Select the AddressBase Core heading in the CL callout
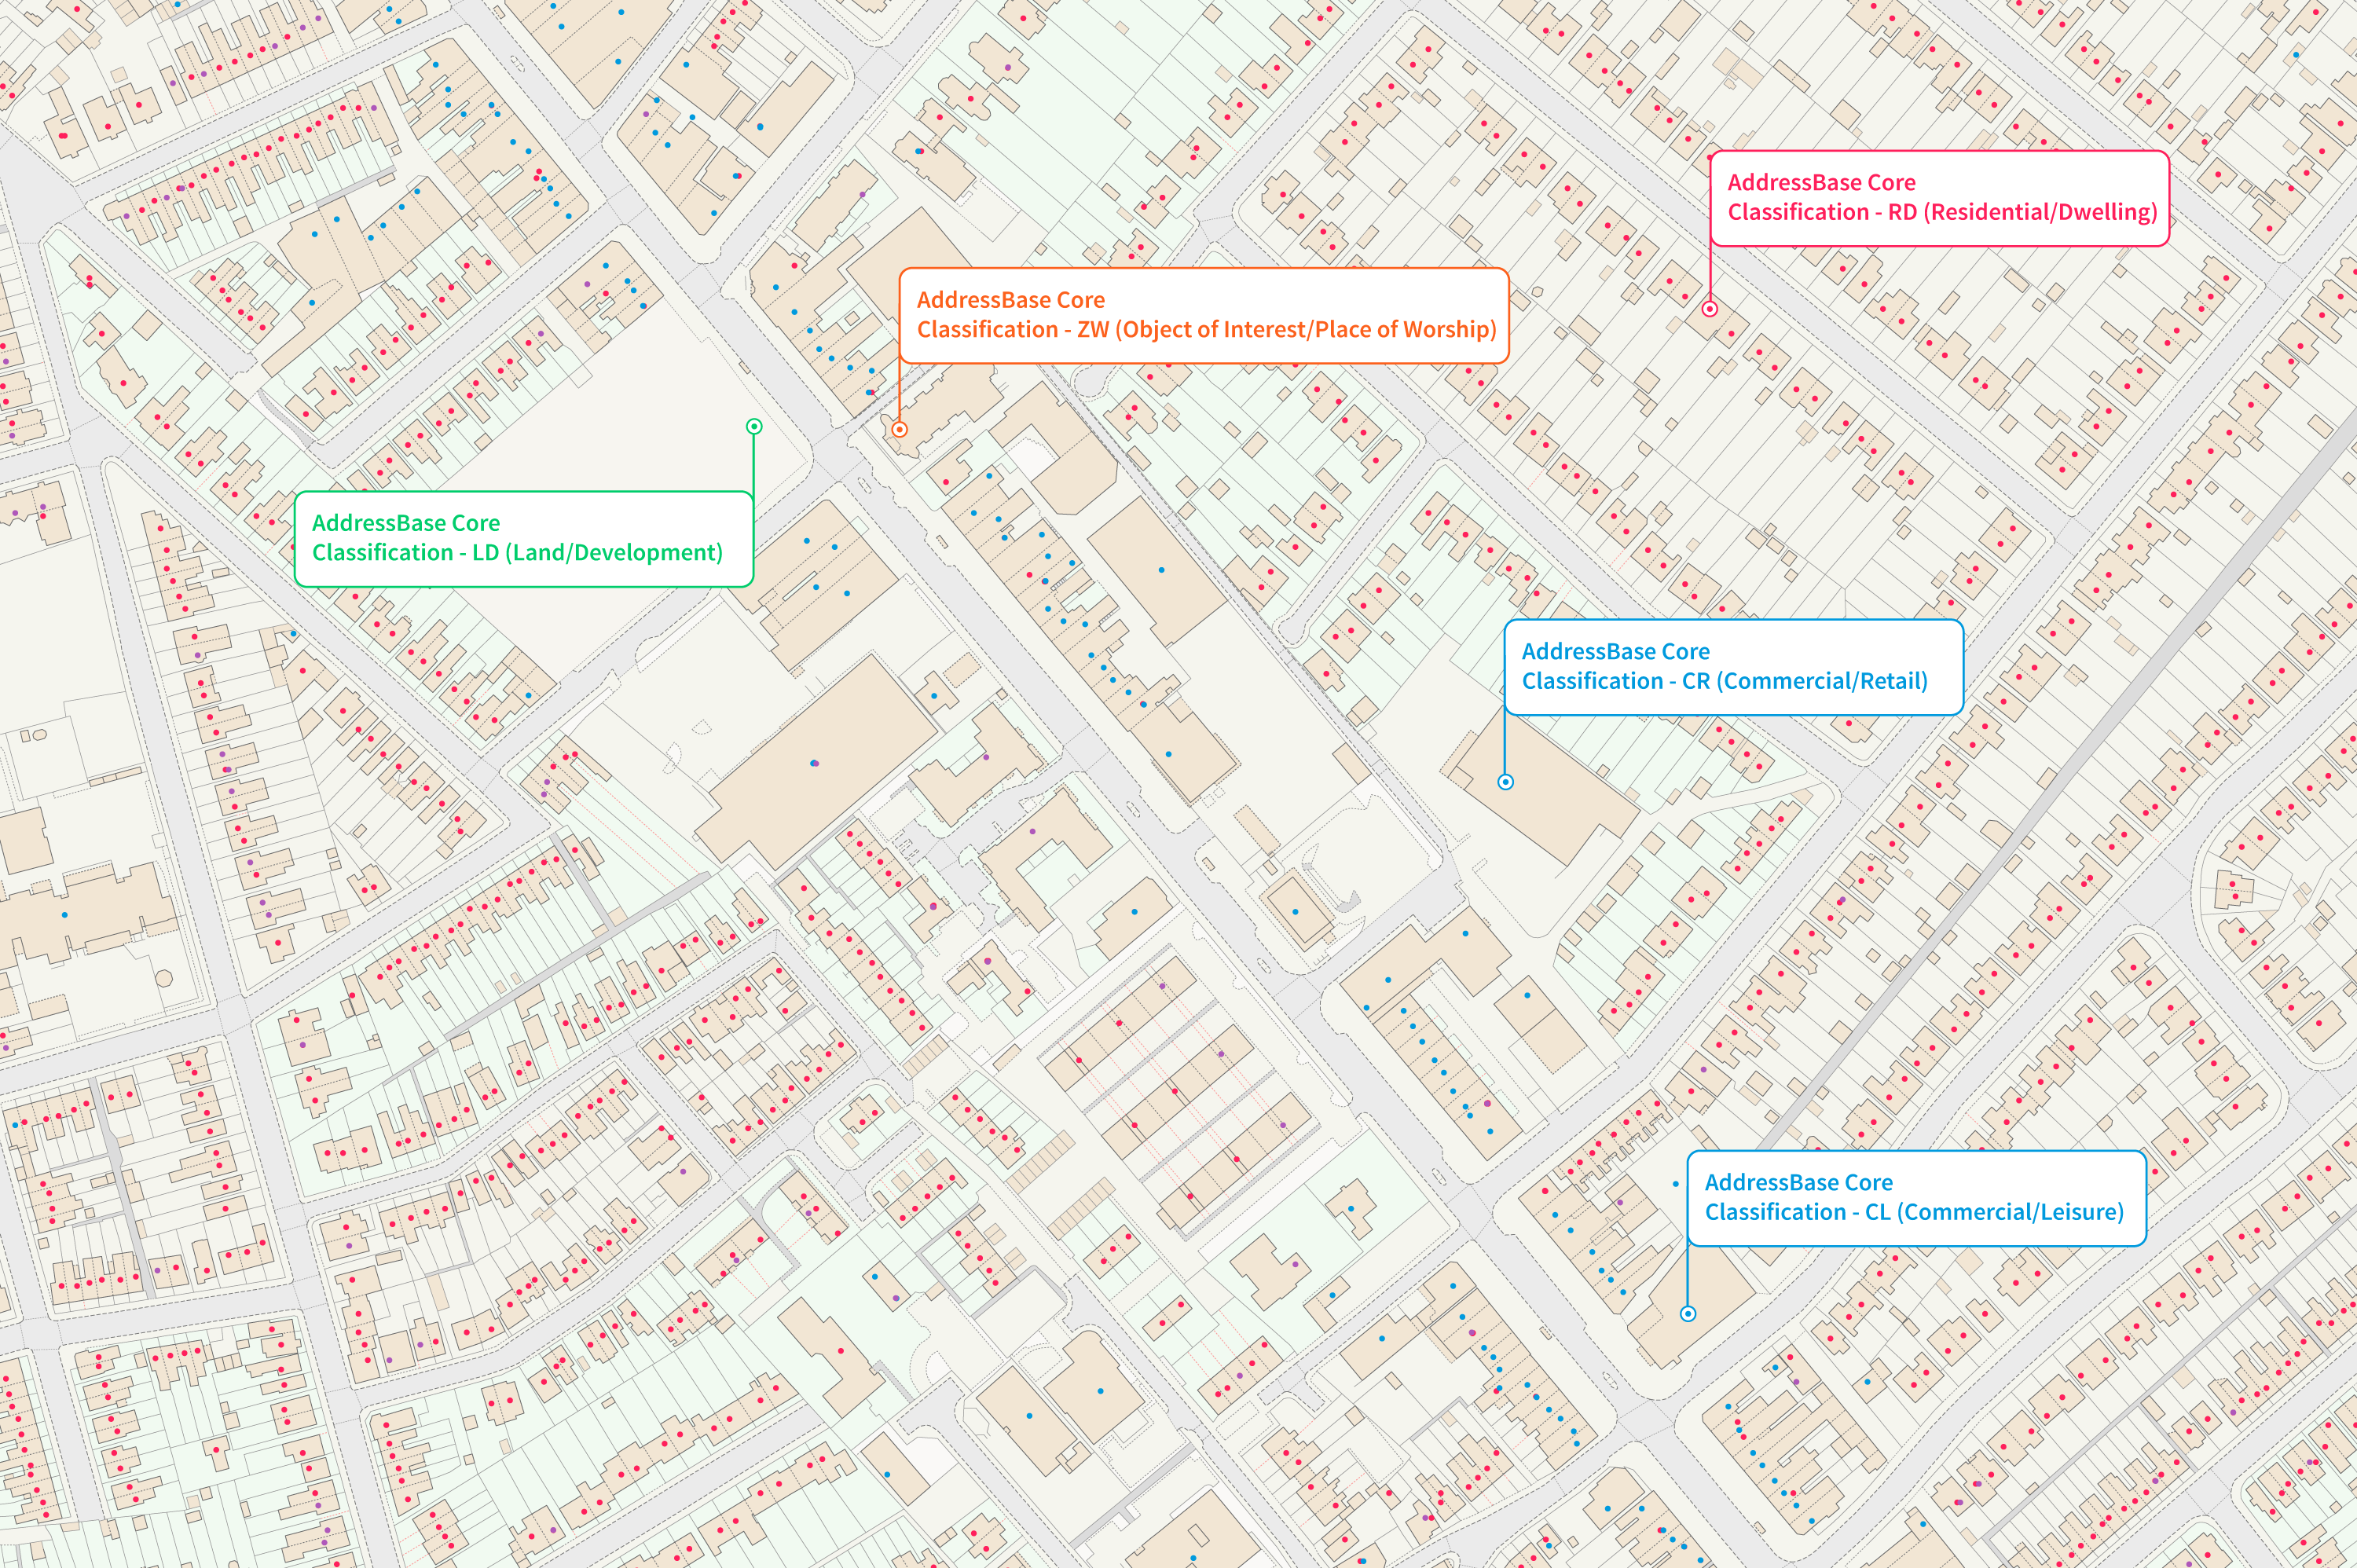2357x1568 pixels. click(1798, 1182)
